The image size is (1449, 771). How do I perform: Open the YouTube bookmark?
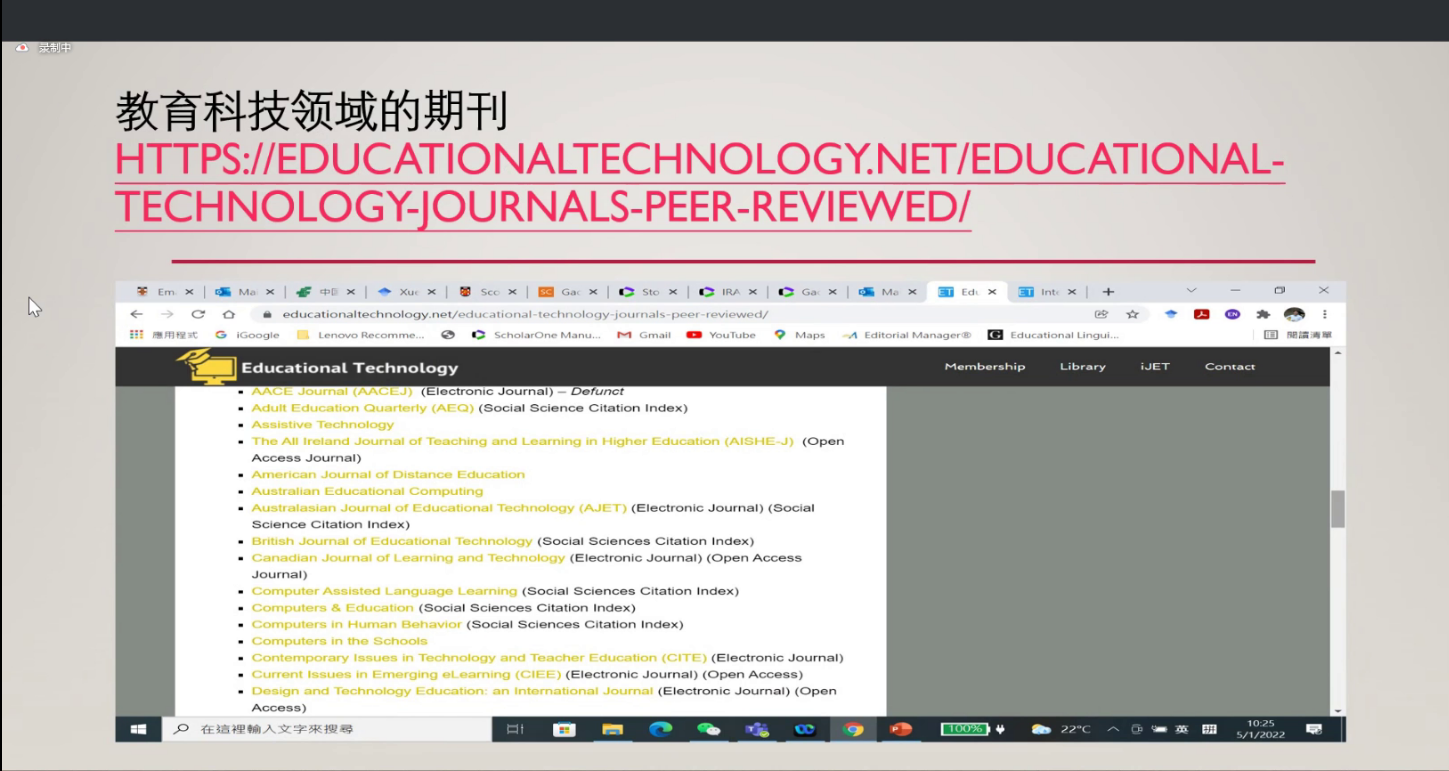click(x=721, y=335)
